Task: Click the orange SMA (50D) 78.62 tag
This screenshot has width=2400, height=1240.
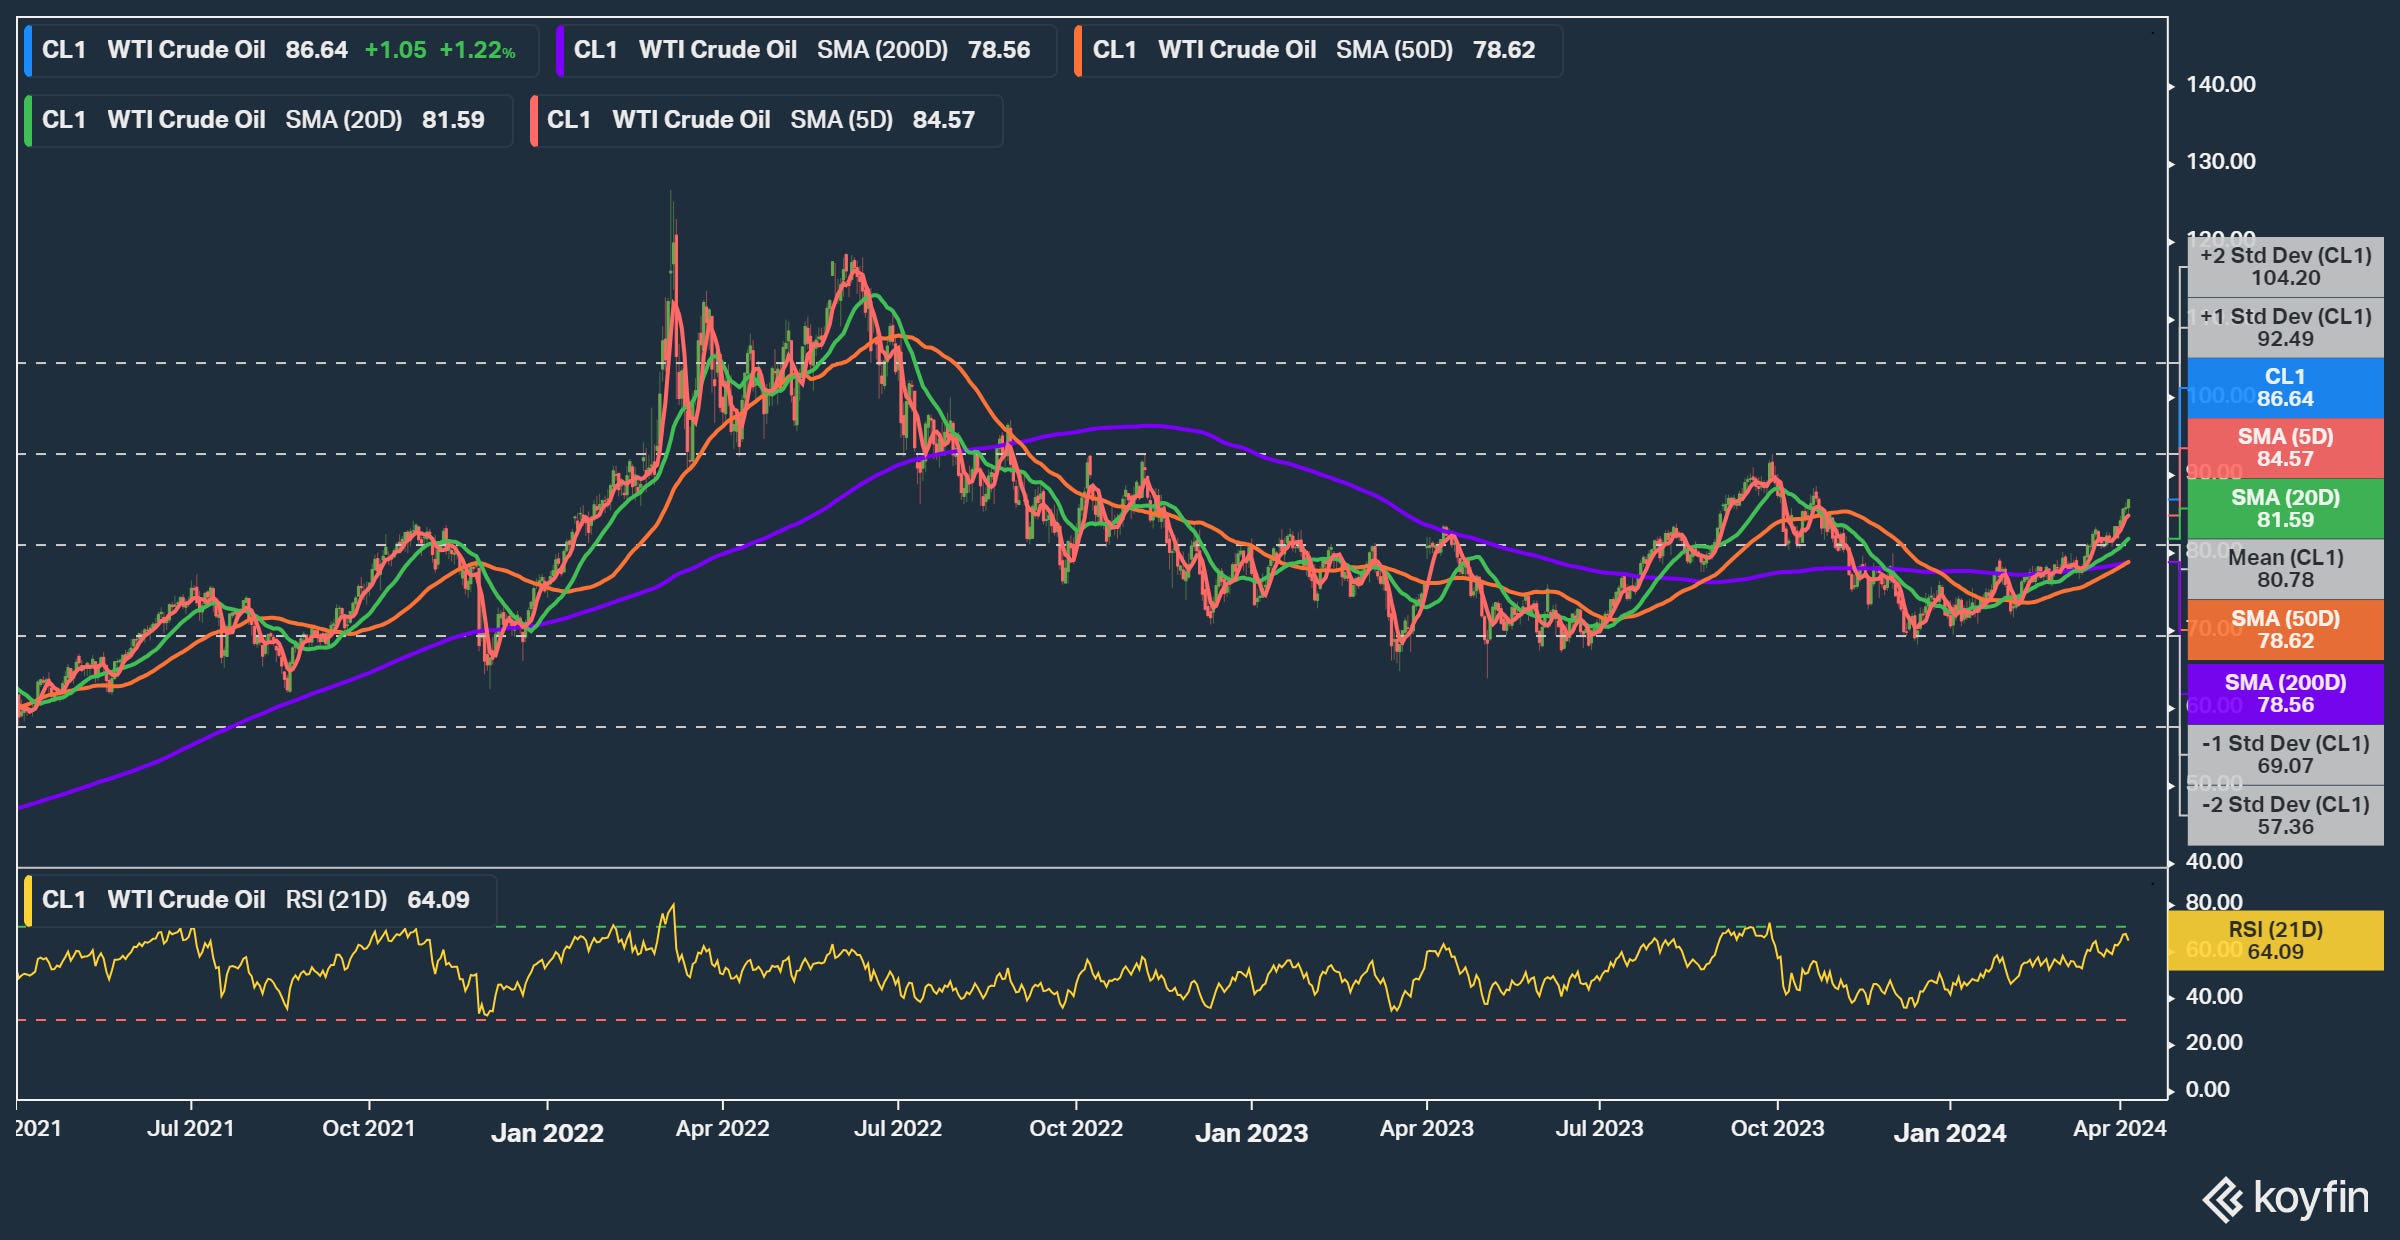Action: click(2285, 630)
